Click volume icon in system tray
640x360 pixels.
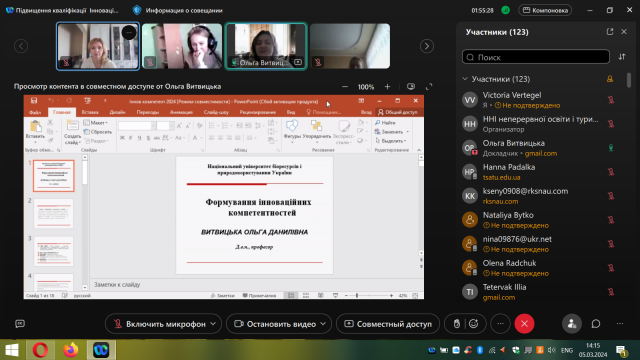(552, 350)
